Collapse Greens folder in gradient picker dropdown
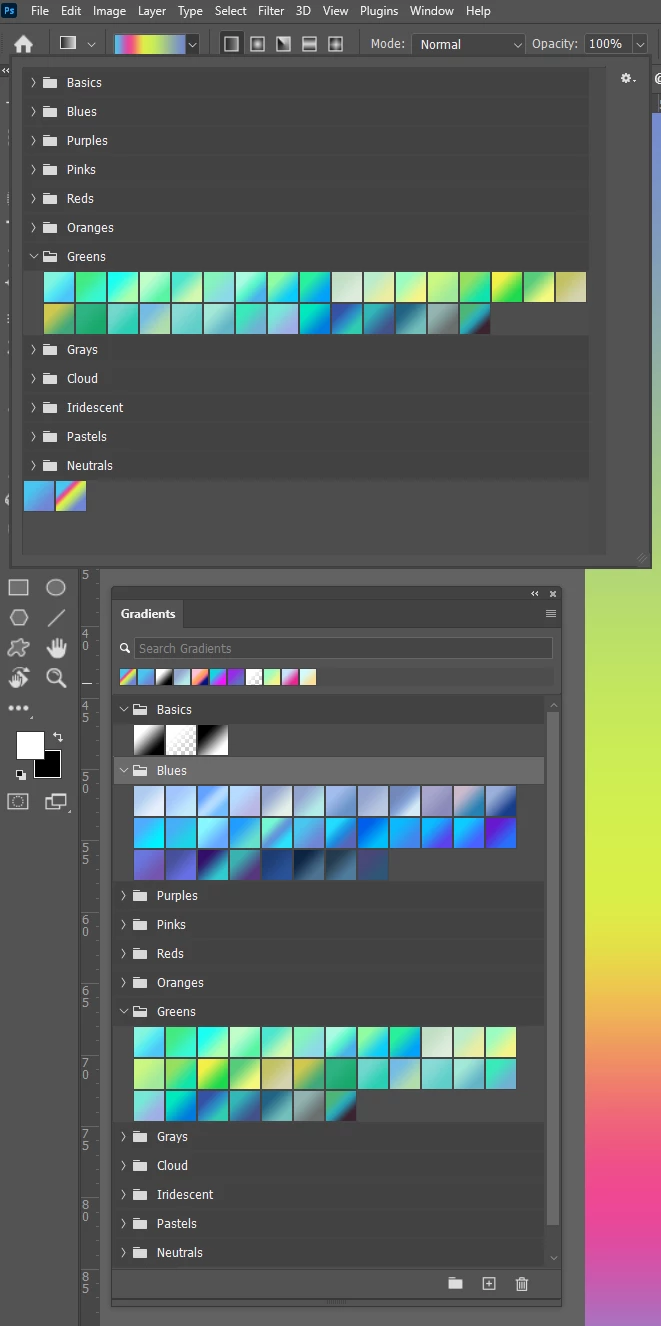Viewport: 661px width, 1326px height. 33,256
